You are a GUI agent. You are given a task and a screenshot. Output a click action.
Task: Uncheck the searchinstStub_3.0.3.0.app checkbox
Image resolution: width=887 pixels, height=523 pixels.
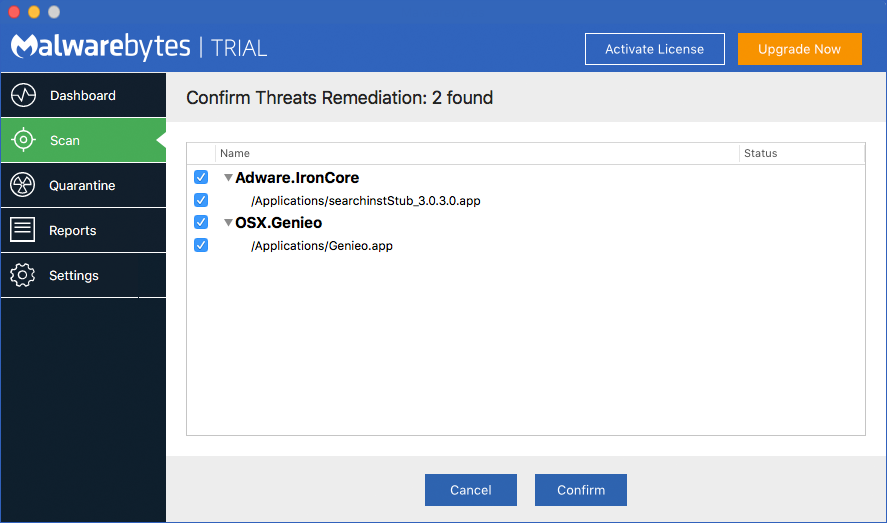click(201, 200)
